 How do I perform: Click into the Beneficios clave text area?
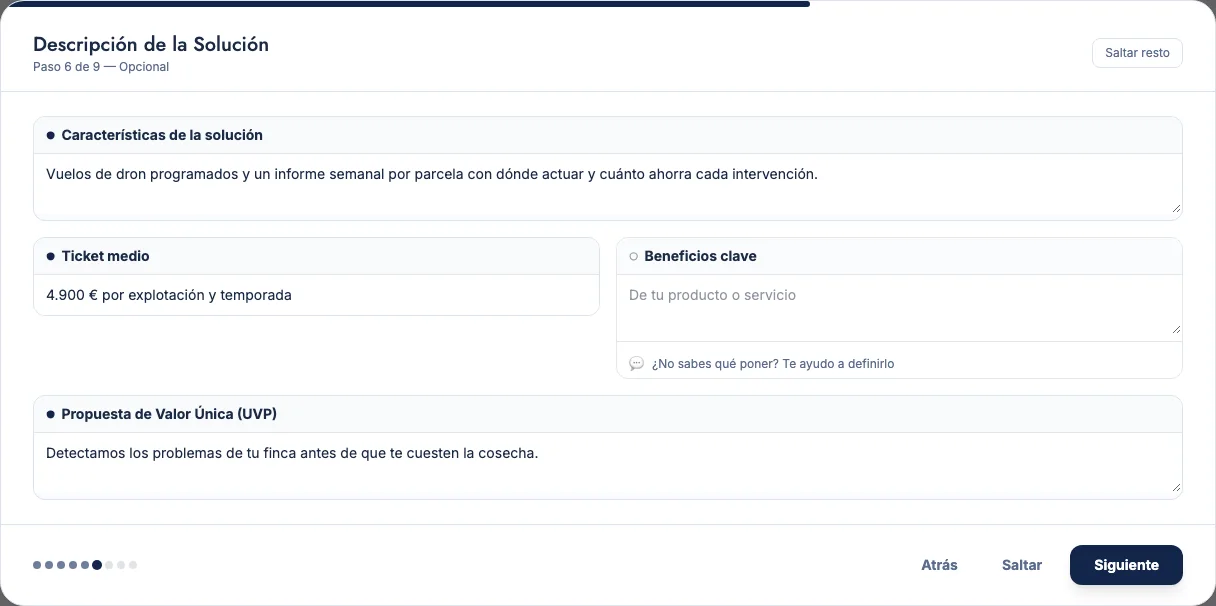[899, 308]
